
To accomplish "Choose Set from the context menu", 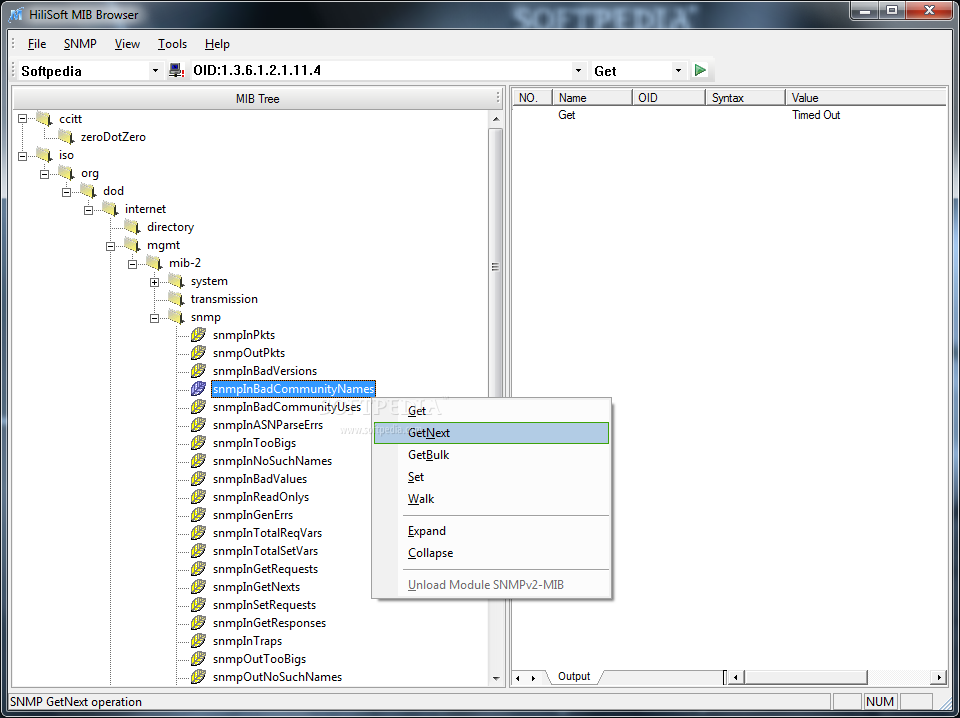I will coord(491,477).
